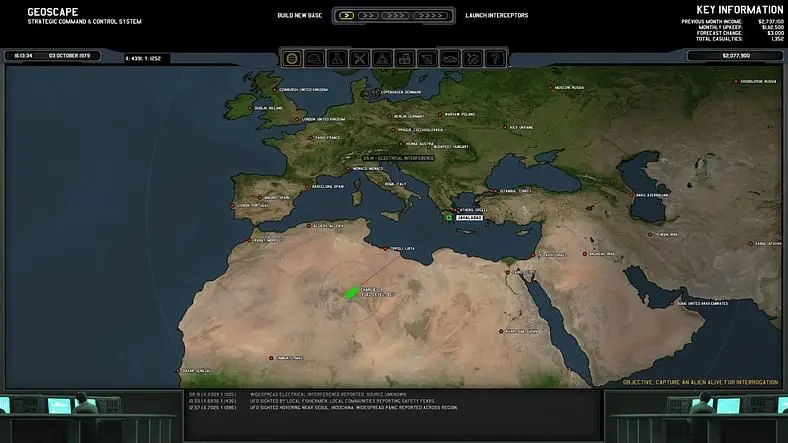
Task: Click the Monthly Upkeep line
Action: point(740,27)
